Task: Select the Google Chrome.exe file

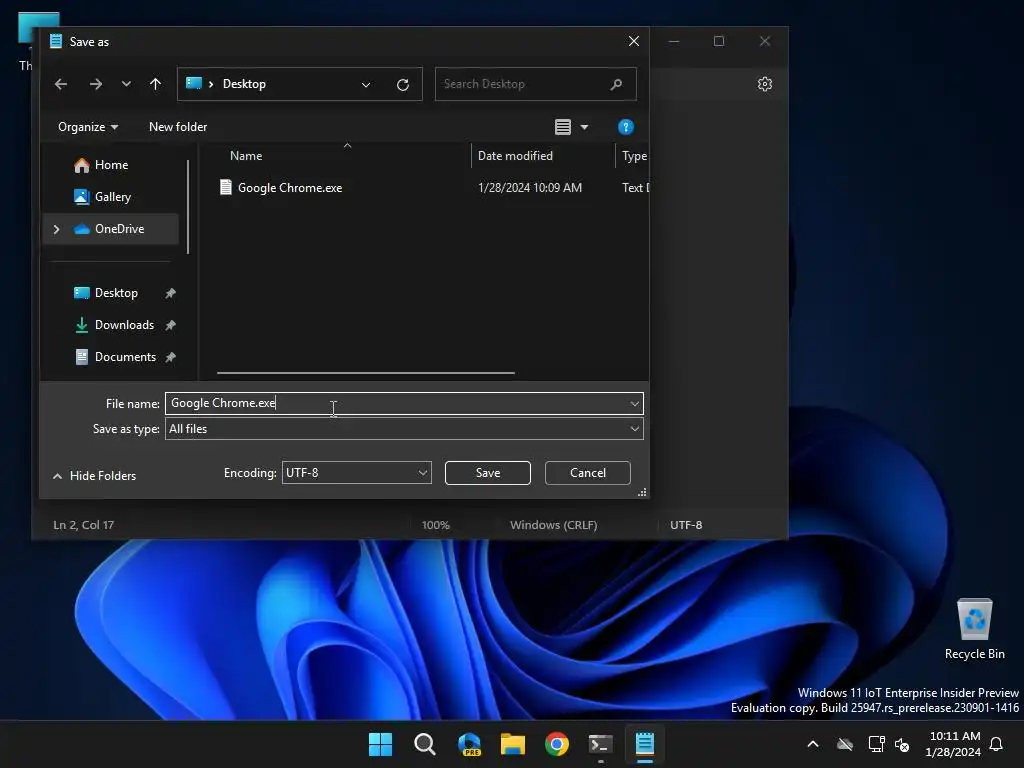Action: (289, 187)
